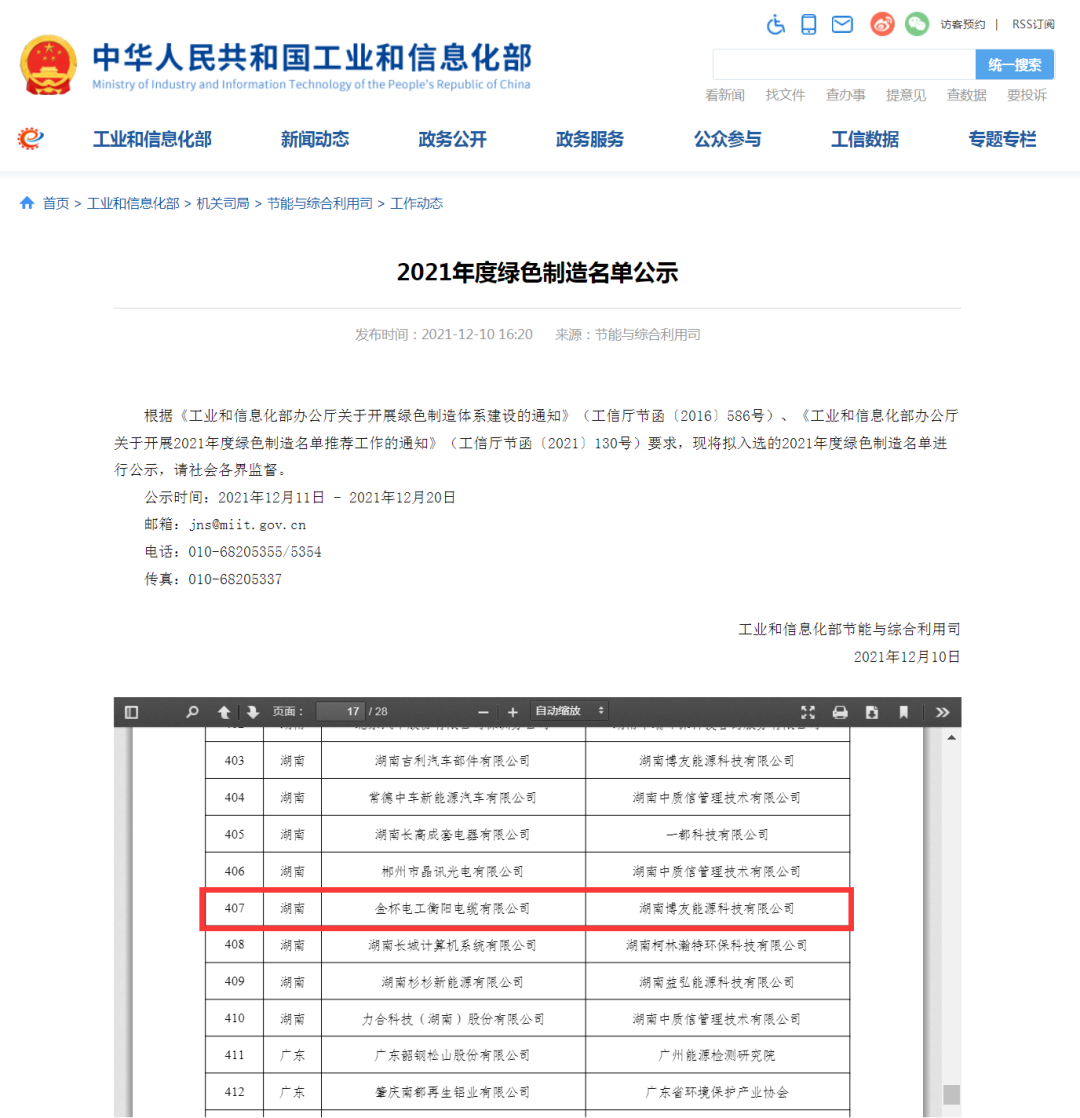Open the Weibo social icon
Screen dimensions: 1080x1118
pyautogui.click(x=882, y=24)
